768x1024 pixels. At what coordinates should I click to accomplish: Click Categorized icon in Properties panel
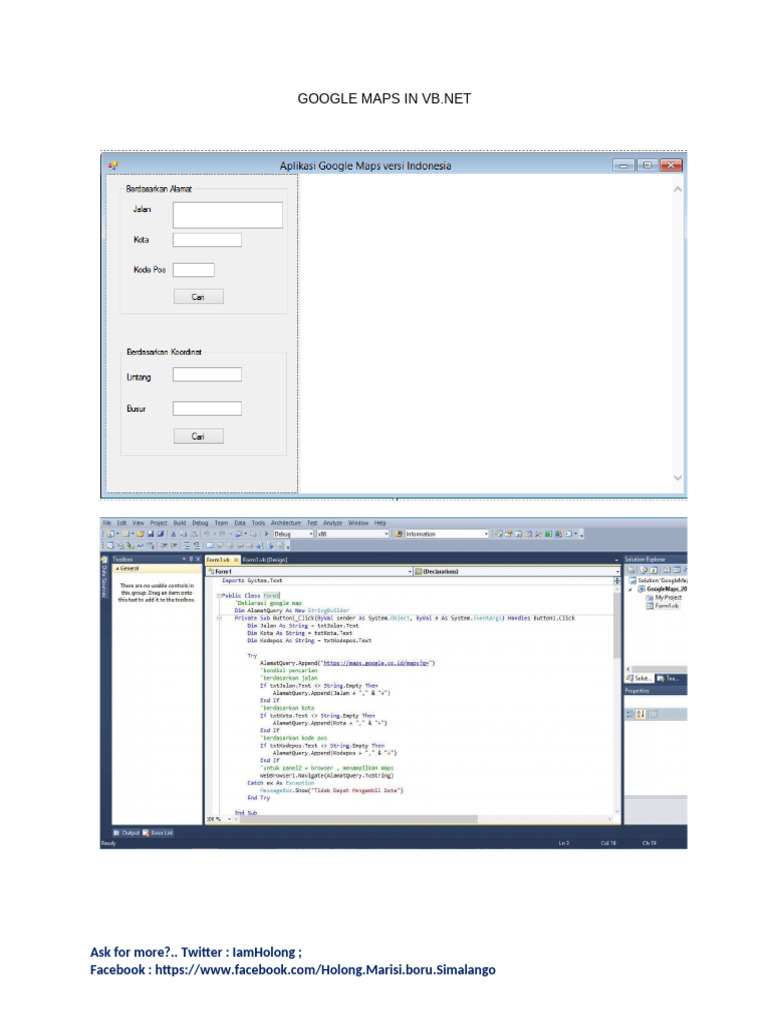coord(631,714)
